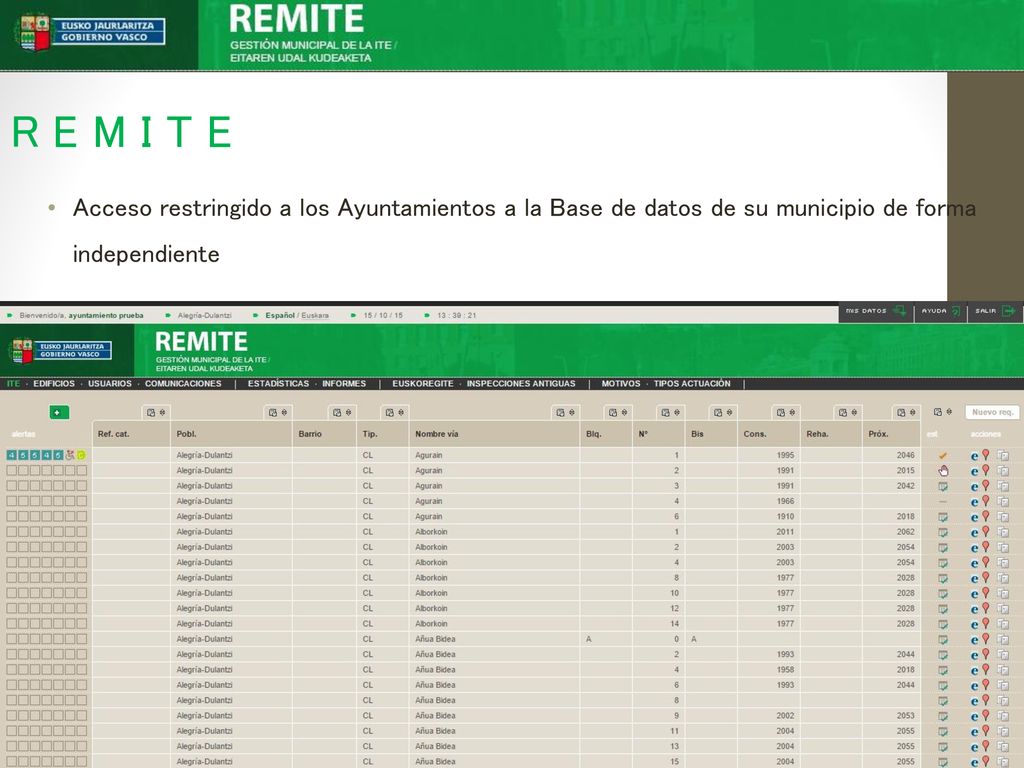Toggle first alert box in Agurain 2 row
Image resolution: width=1024 pixels, height=768 pixels.
pos(11,470)
